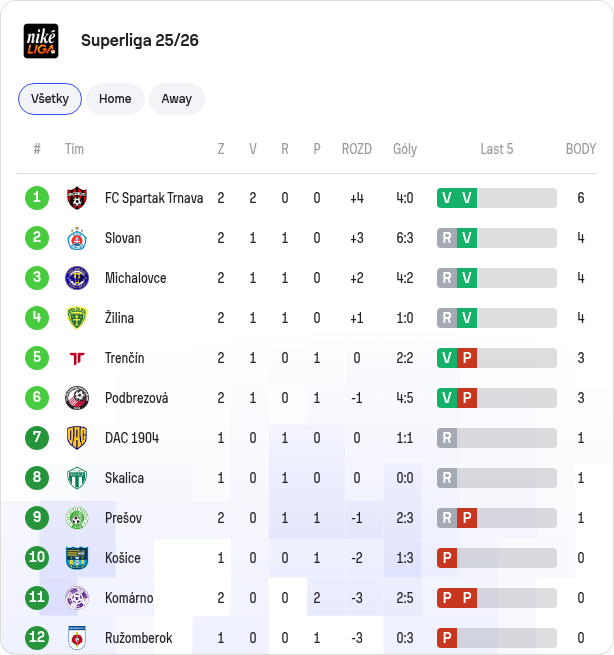Switch to the Všetky filter tab

pyautogui.click(x=50, y=99)
